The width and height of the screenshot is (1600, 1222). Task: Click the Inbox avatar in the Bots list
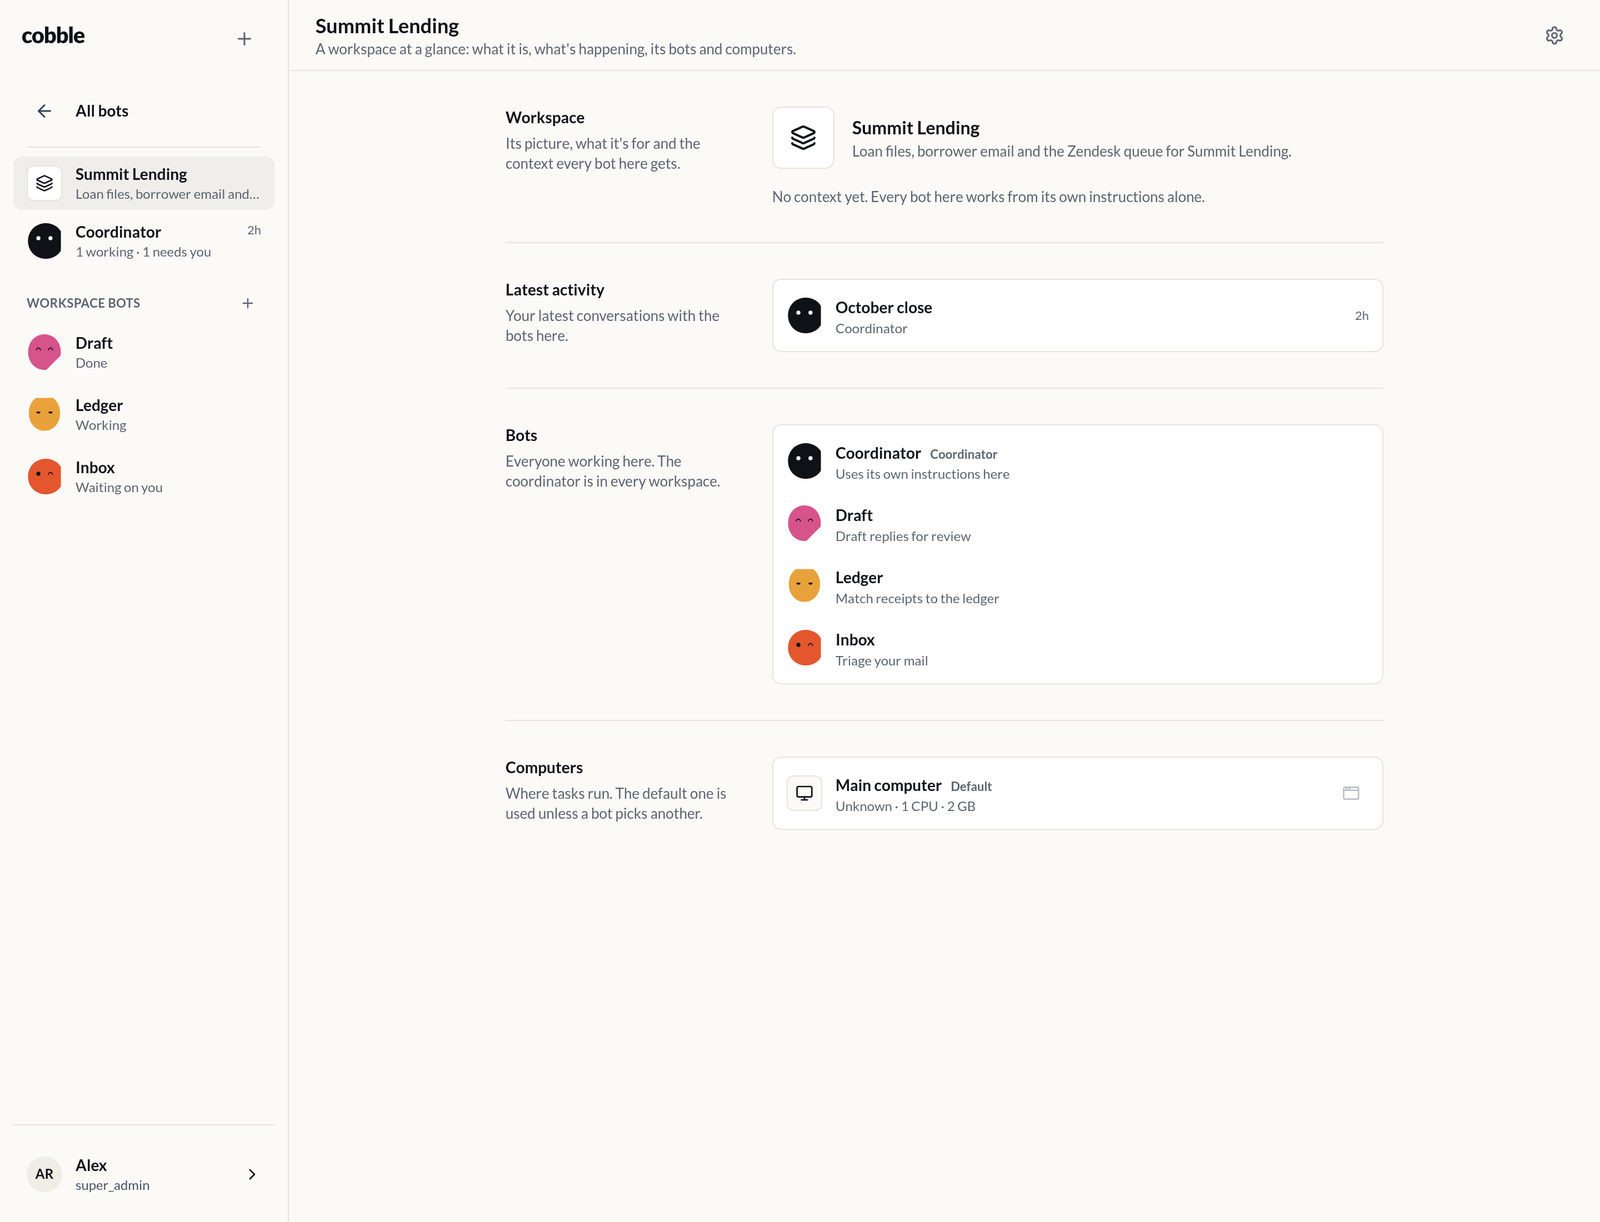(804, 647)
